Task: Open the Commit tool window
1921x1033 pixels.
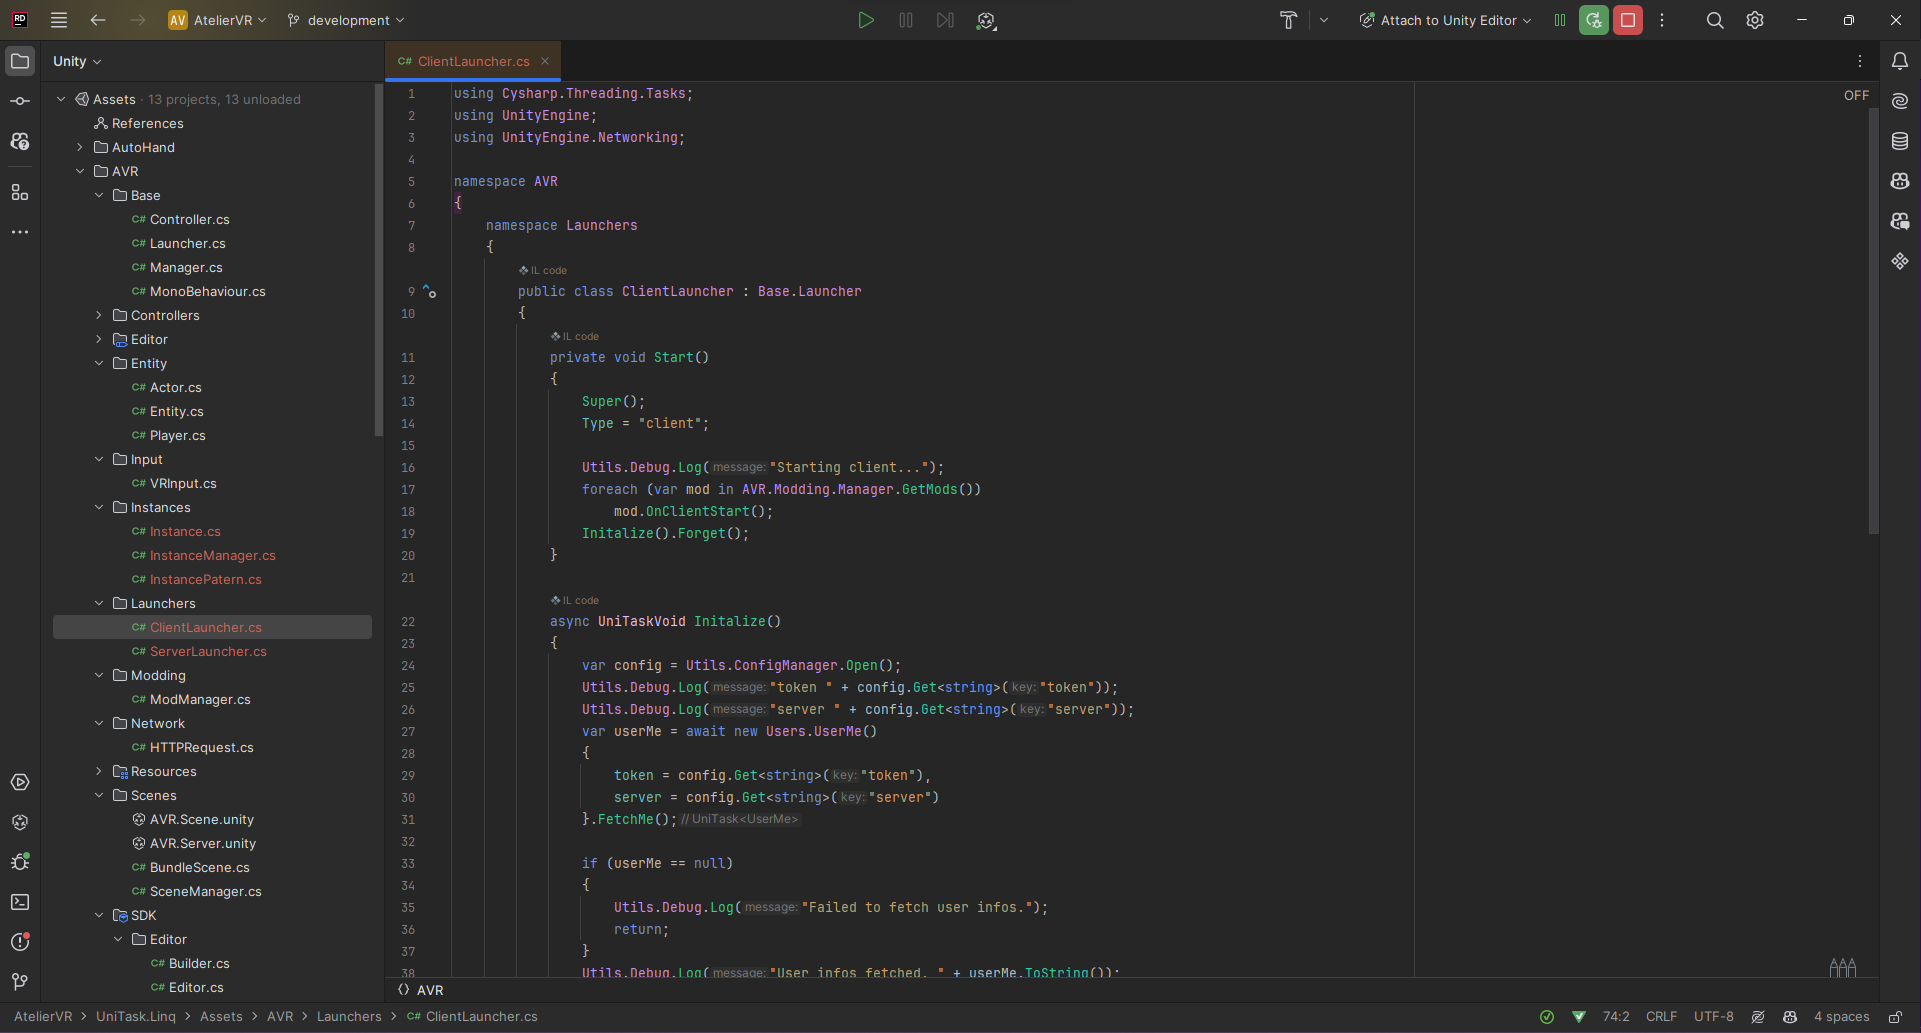Action: point(20,101)
